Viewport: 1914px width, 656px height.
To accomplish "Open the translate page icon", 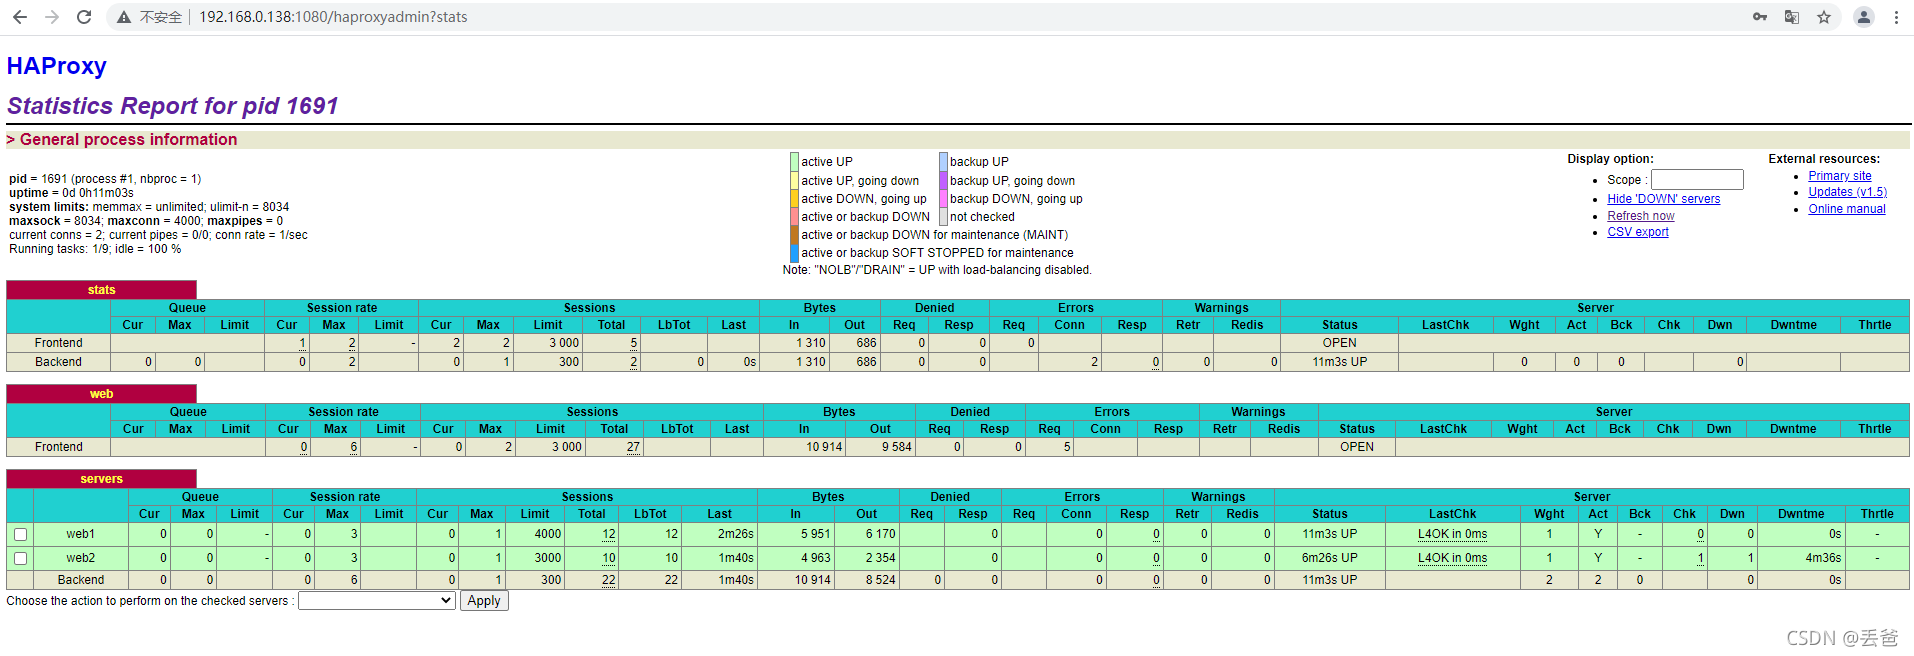I will coord(1792,17).
